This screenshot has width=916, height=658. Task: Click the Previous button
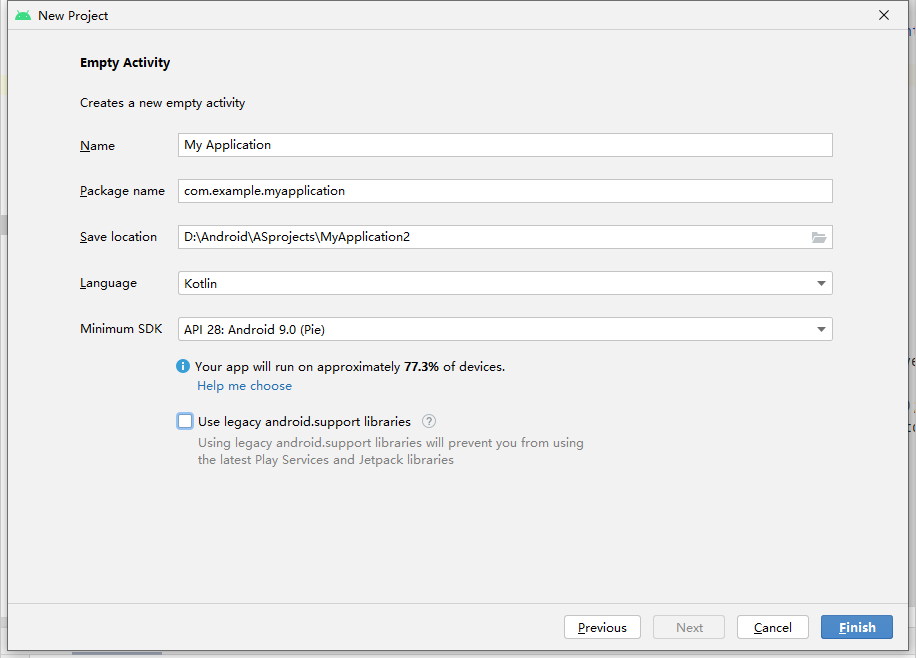[x=602, y=627]
